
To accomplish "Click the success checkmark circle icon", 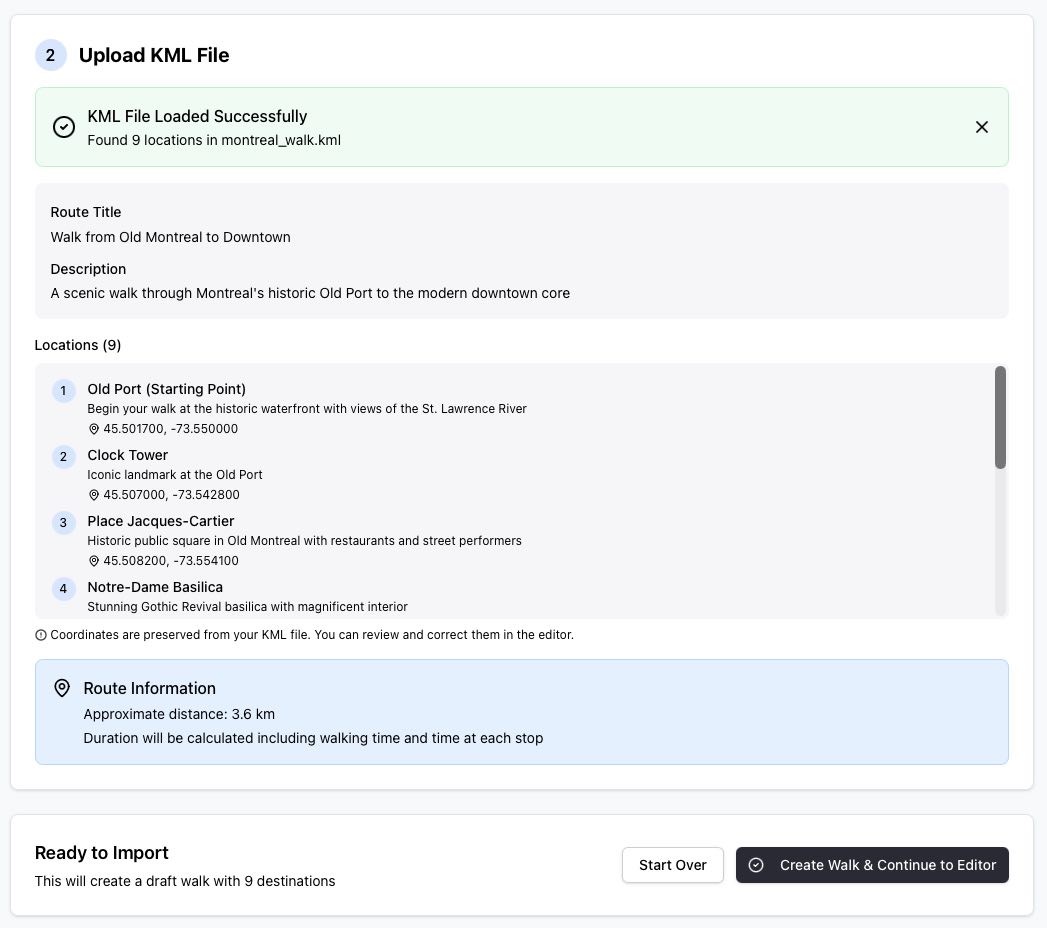I will (x=64, y=127).
